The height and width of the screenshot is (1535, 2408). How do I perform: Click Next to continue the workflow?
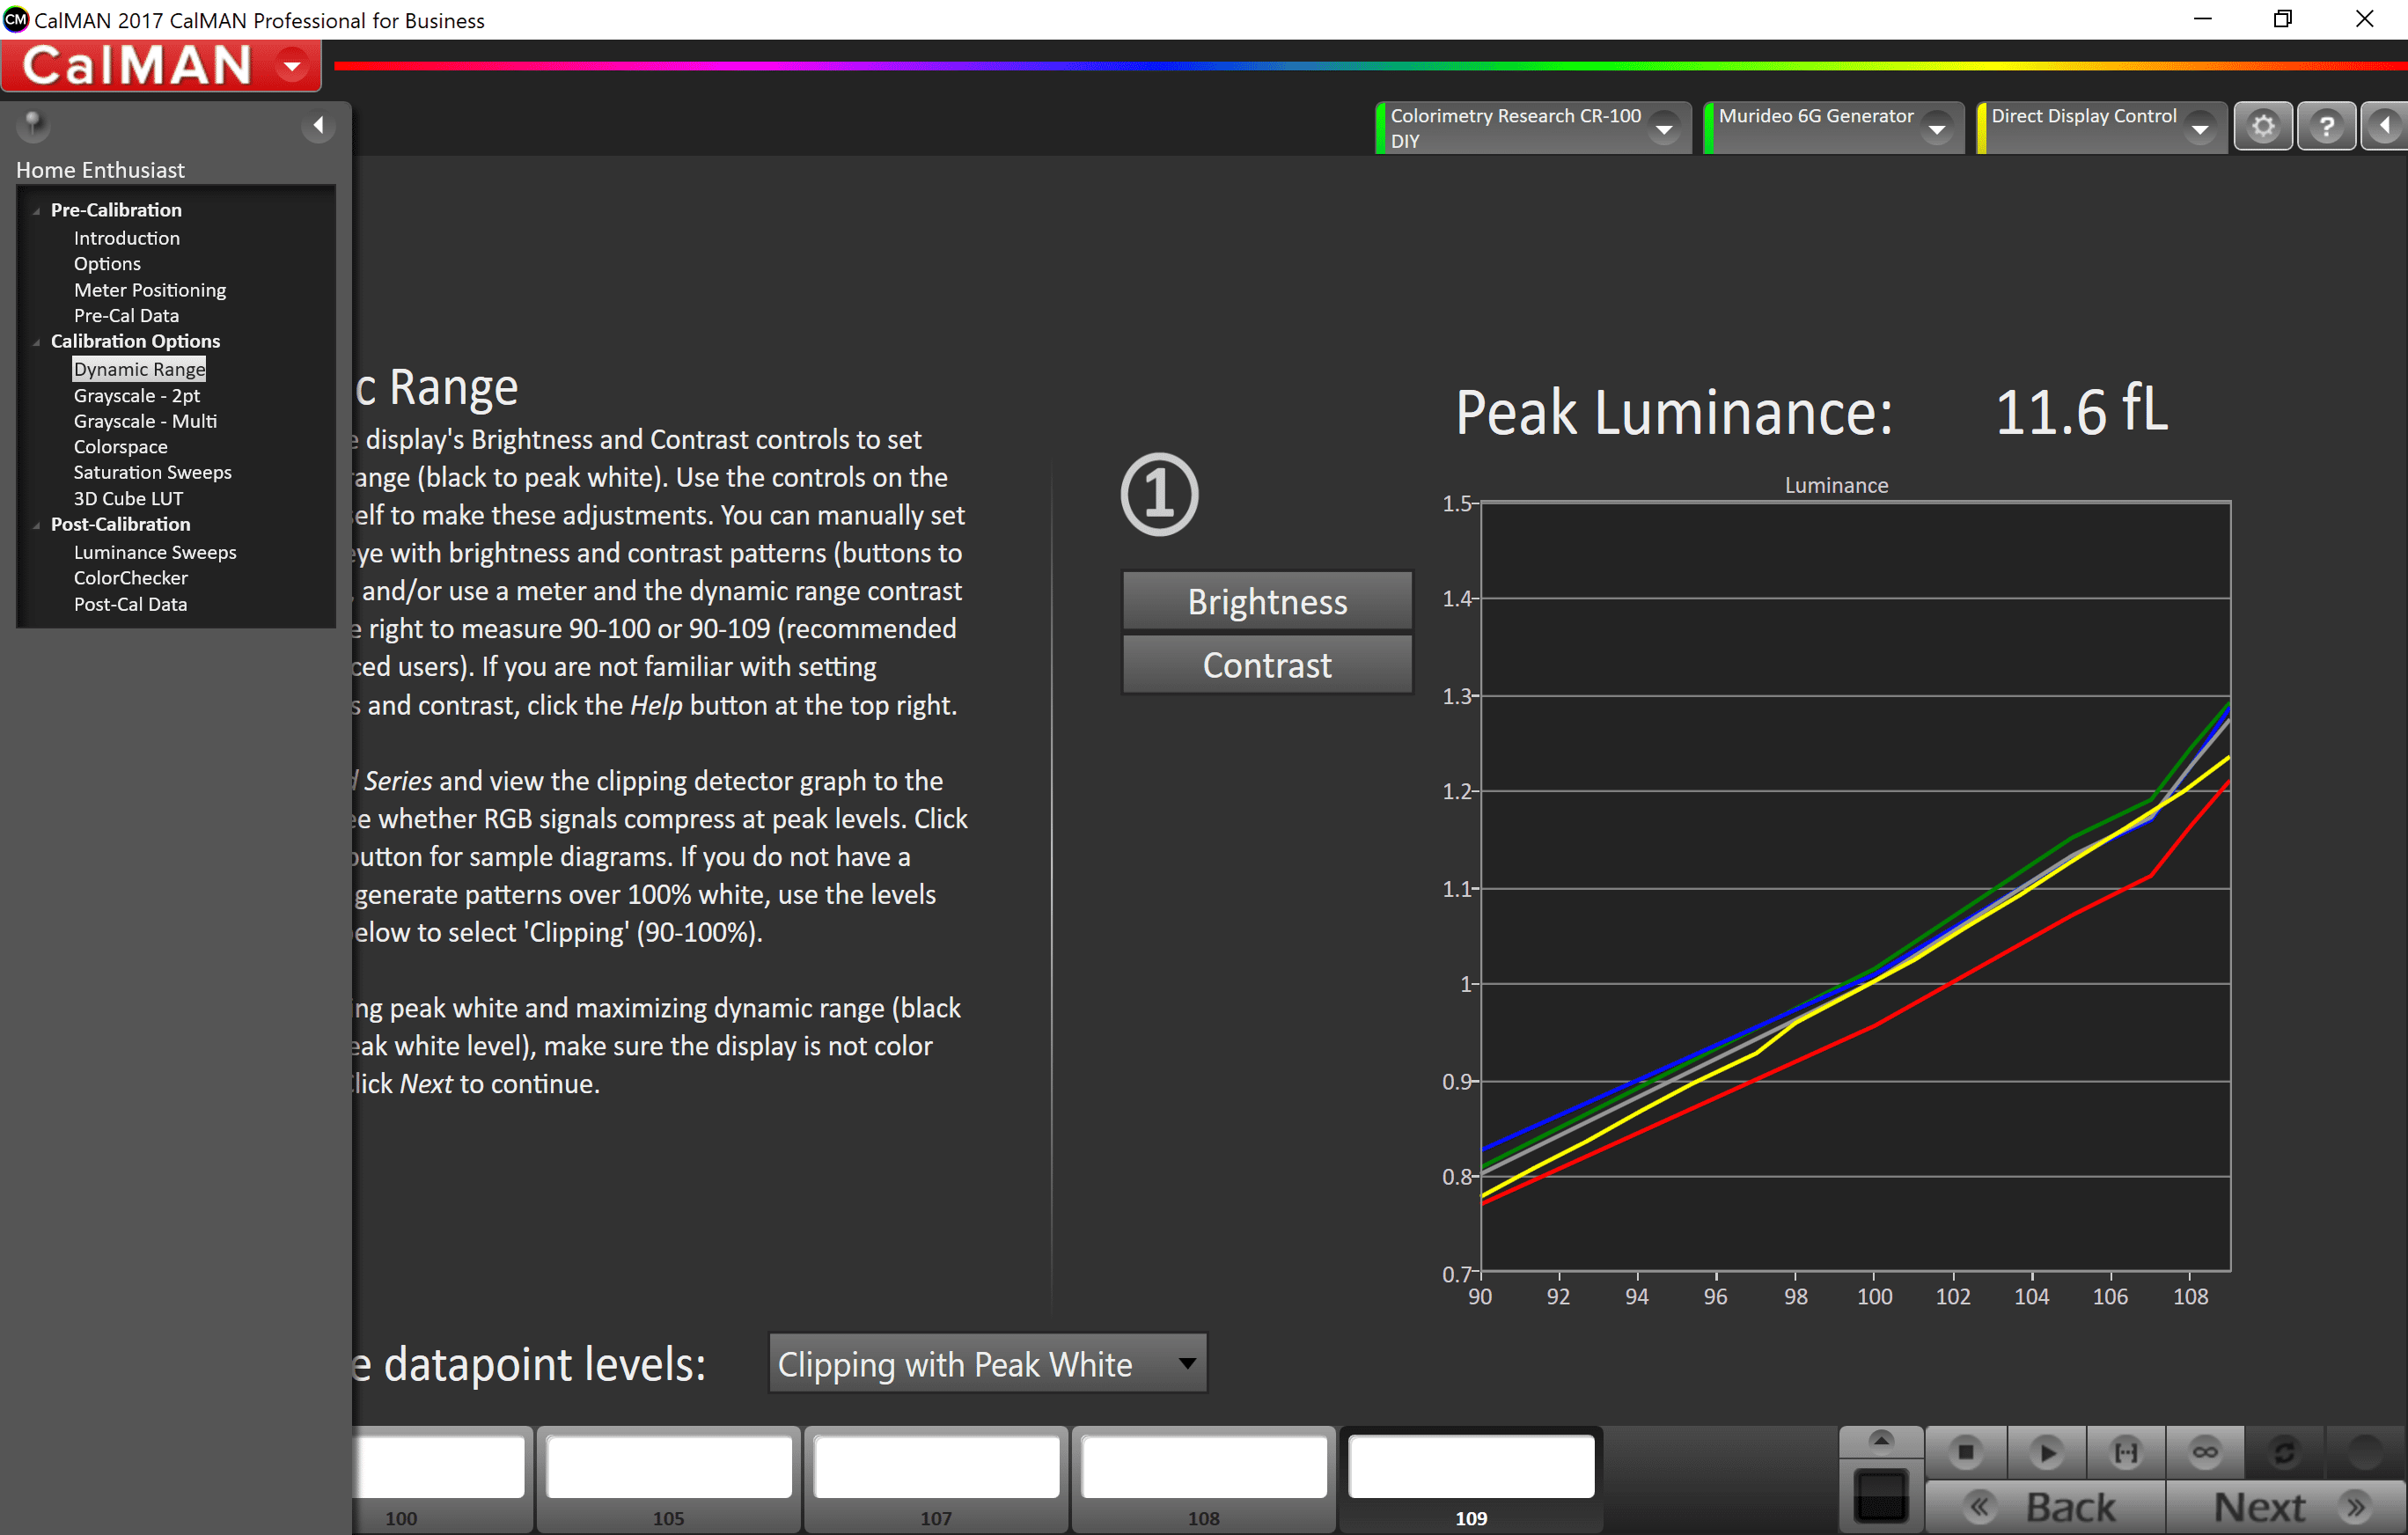[x=2287, y=1507]
